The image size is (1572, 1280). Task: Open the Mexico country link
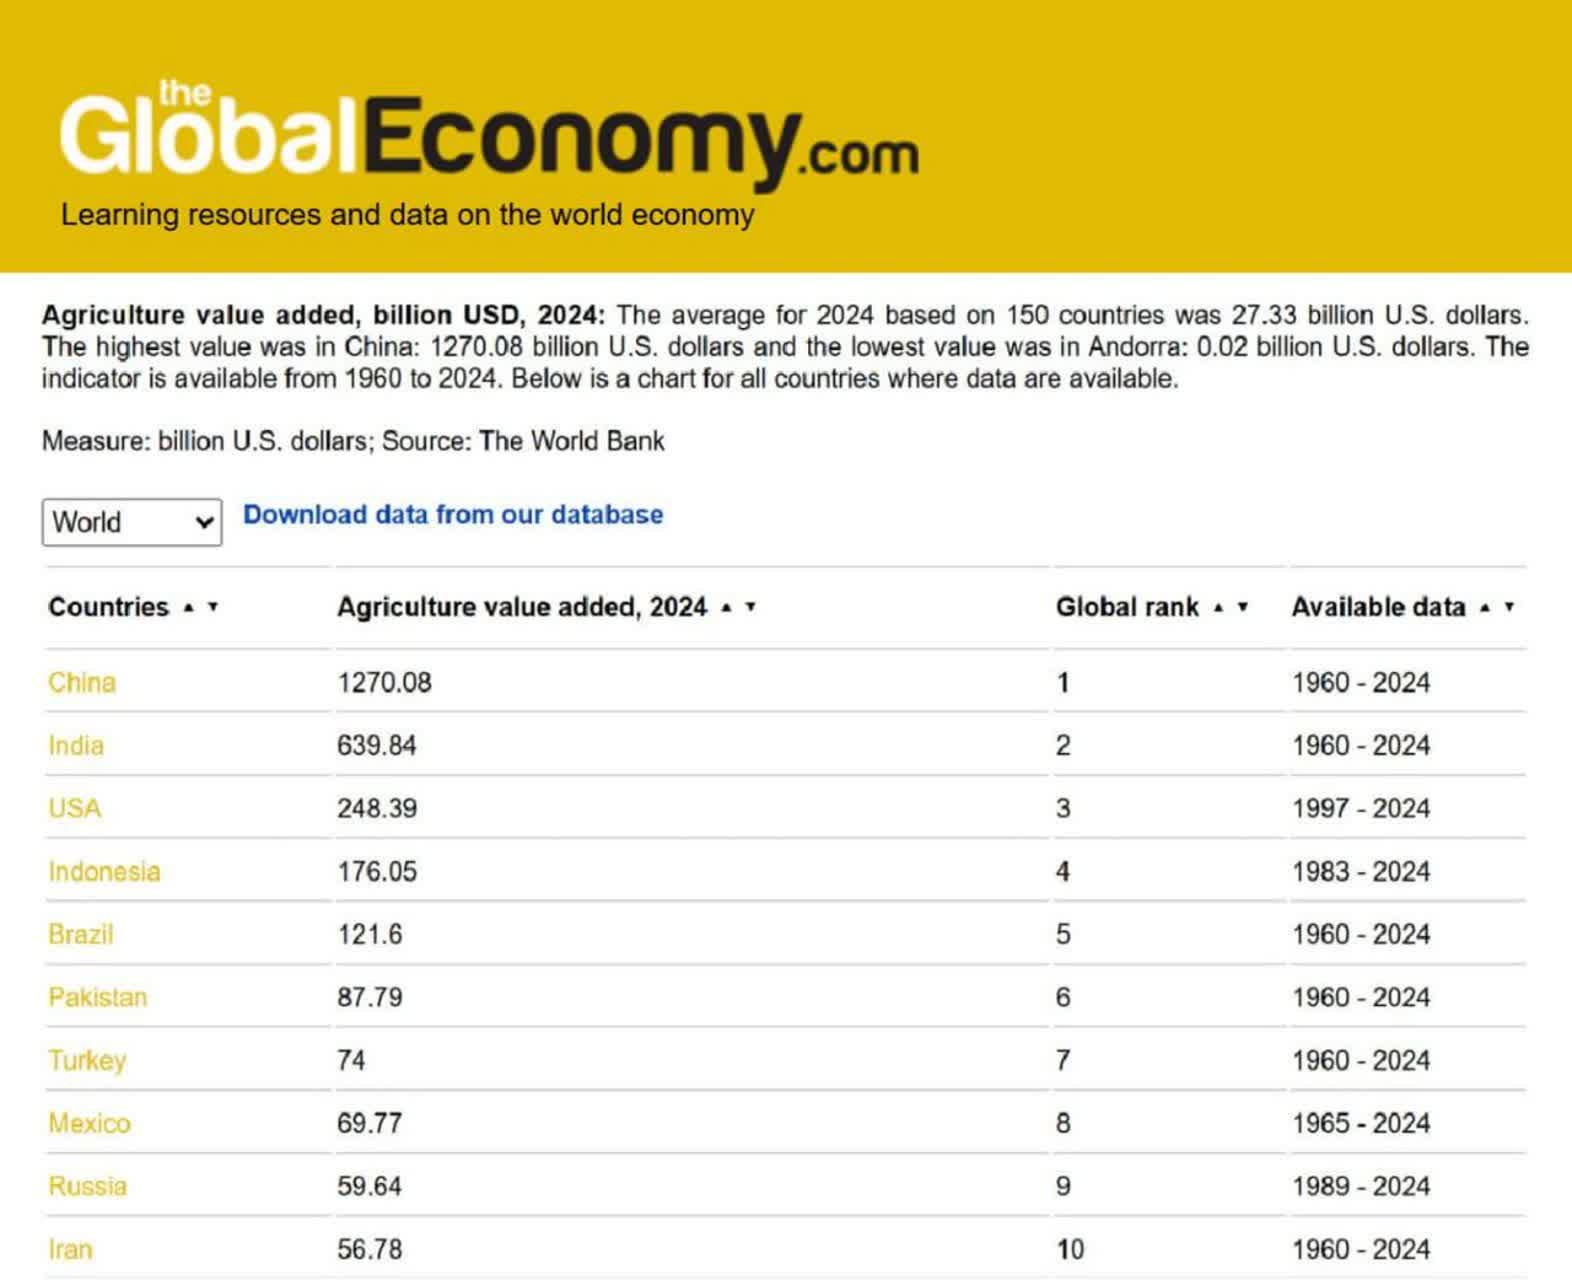(x=90, y=1123)
